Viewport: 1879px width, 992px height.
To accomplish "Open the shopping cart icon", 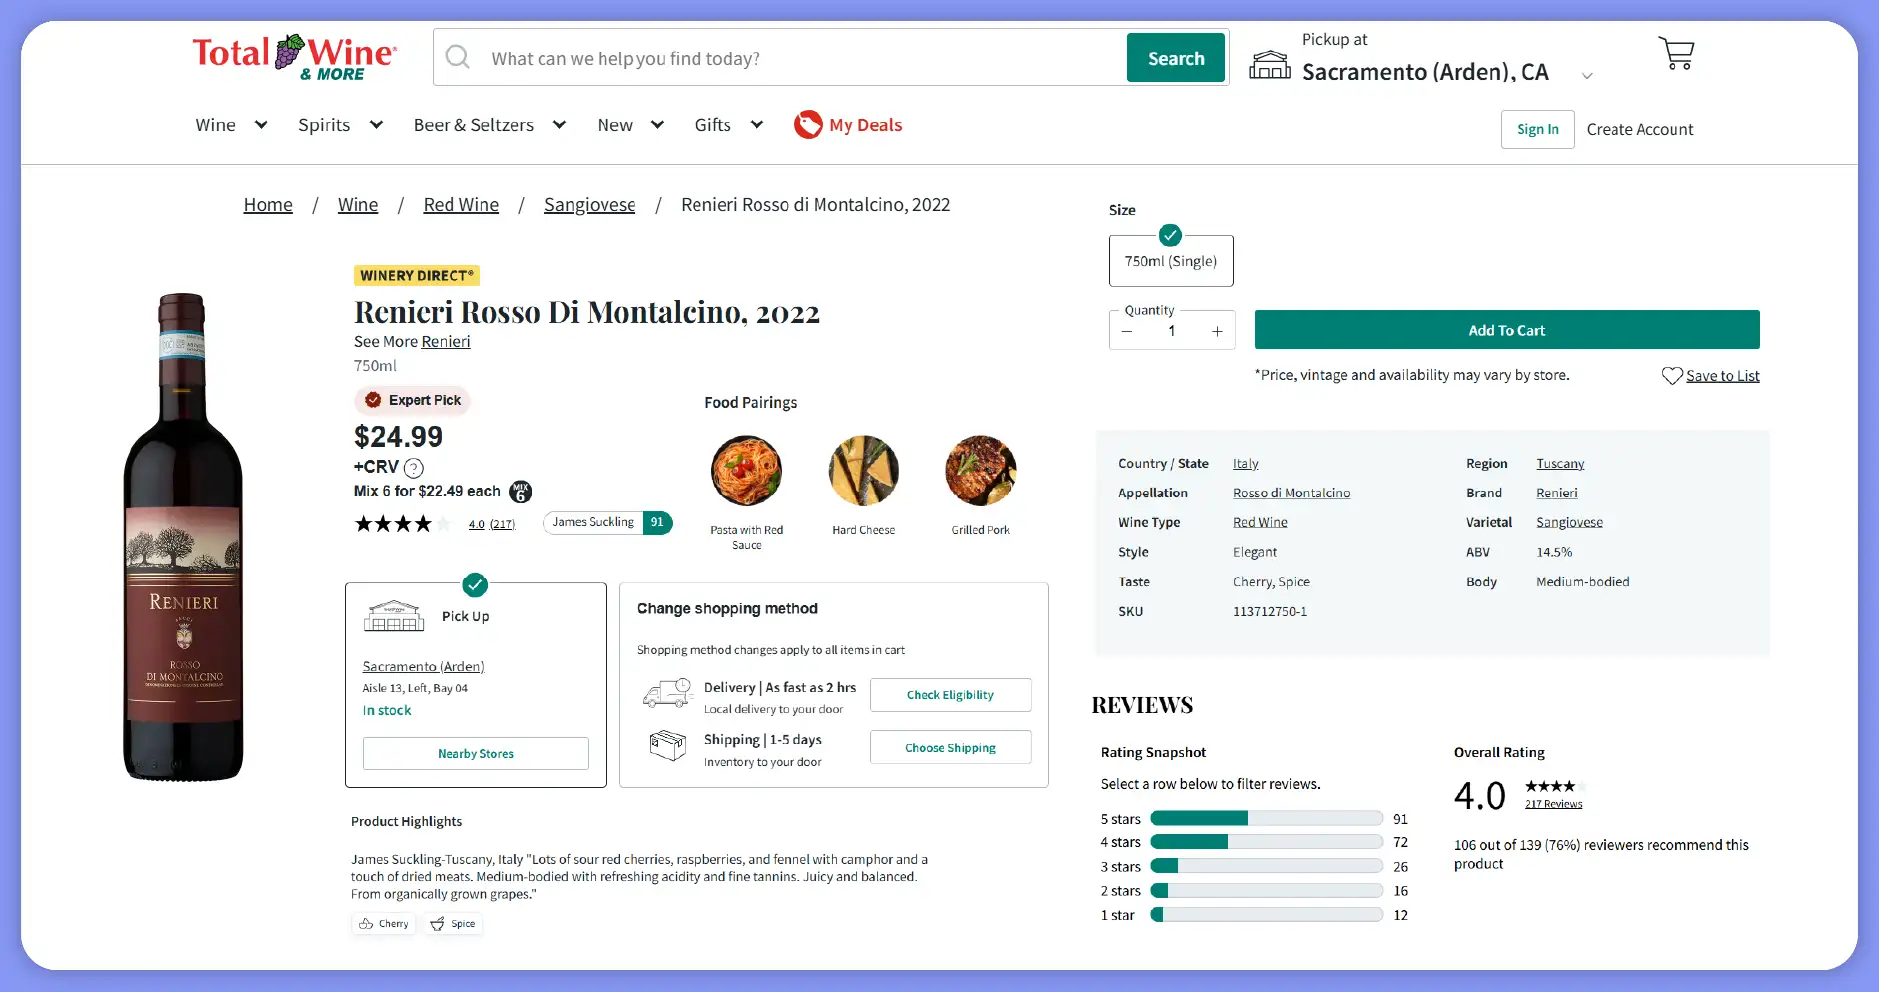I will tap(1676, 53).
